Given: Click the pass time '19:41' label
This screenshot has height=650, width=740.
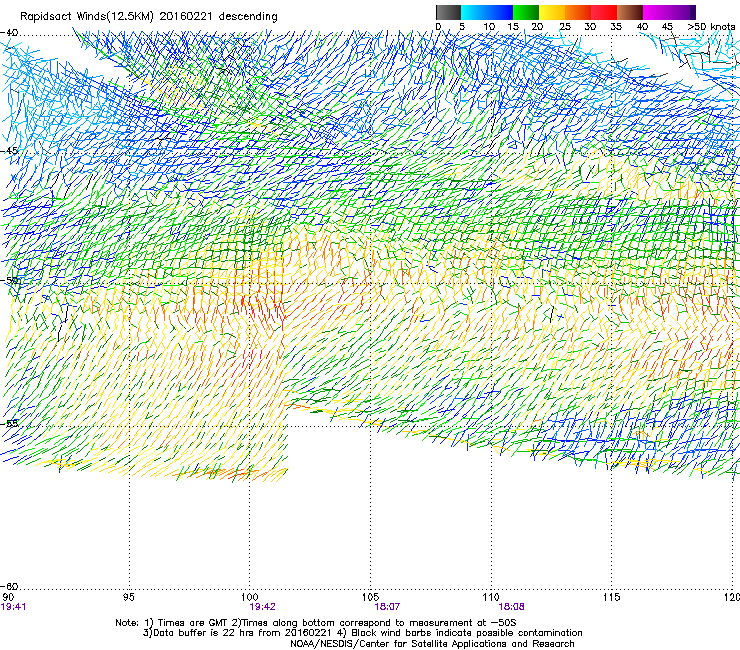Looking at the screenshot, I should tap(13, 607).
